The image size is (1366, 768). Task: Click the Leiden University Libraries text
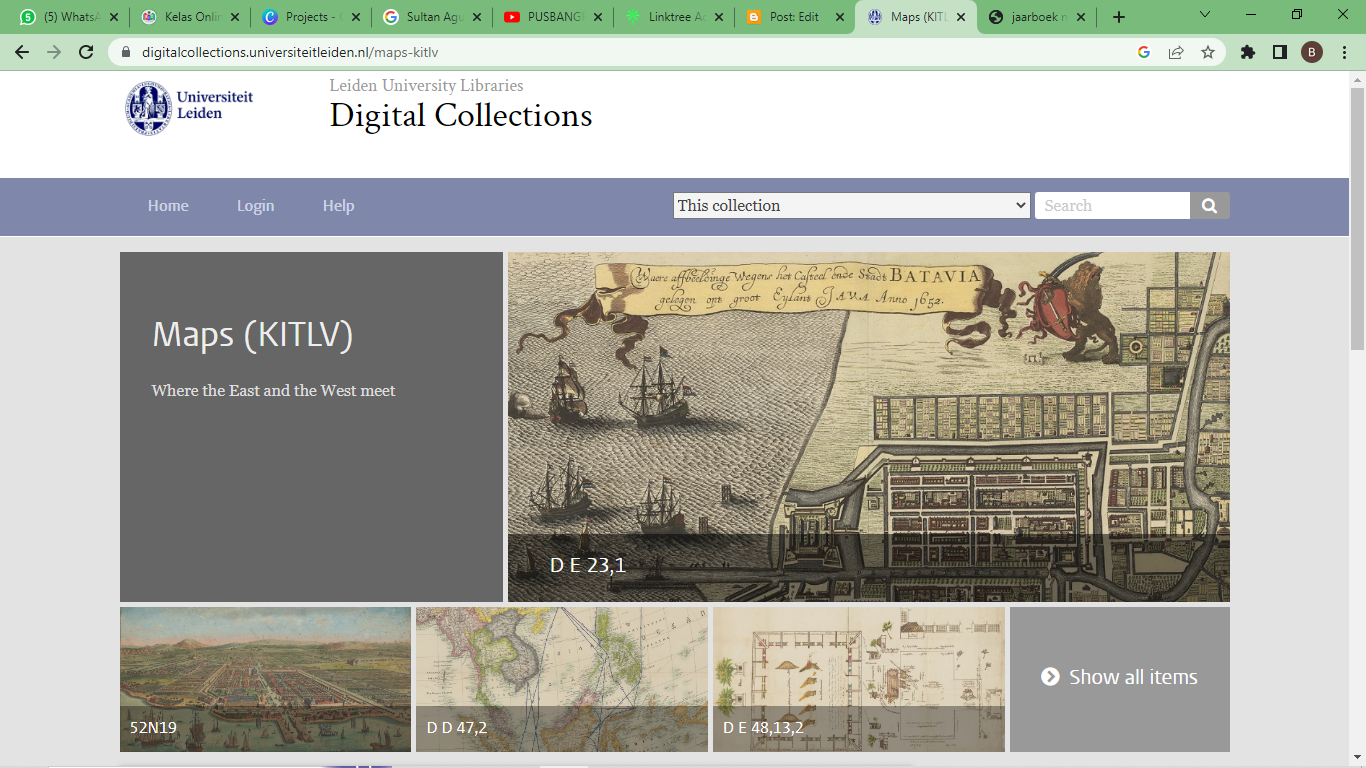coord(426,86)
